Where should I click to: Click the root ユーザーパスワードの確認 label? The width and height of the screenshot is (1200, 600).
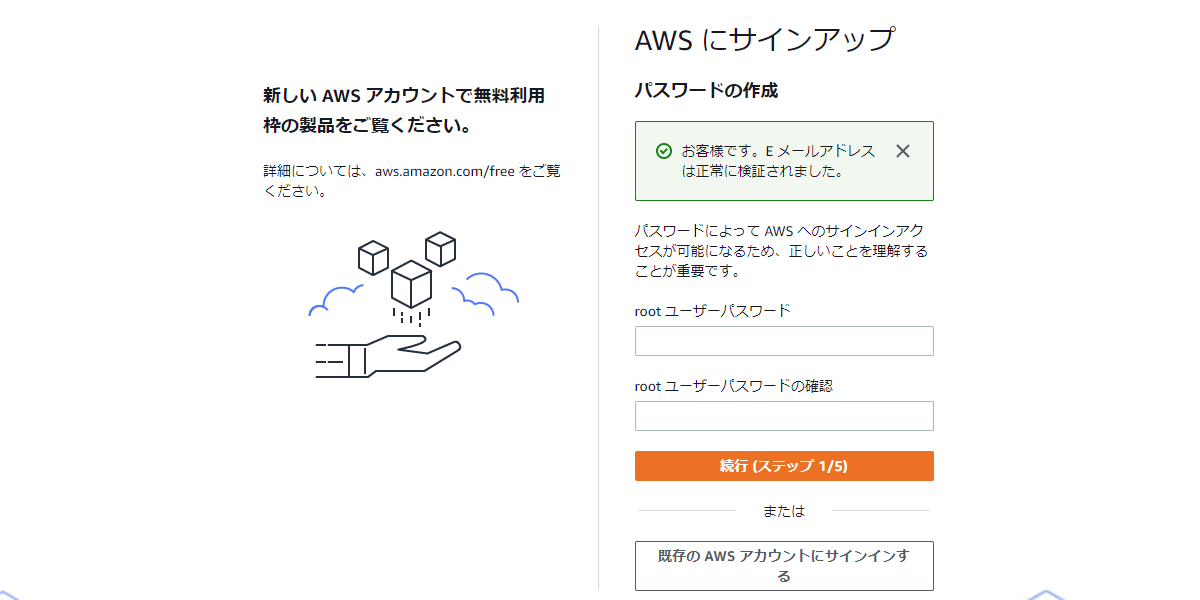pyautogui.click(x=733, y=386)
